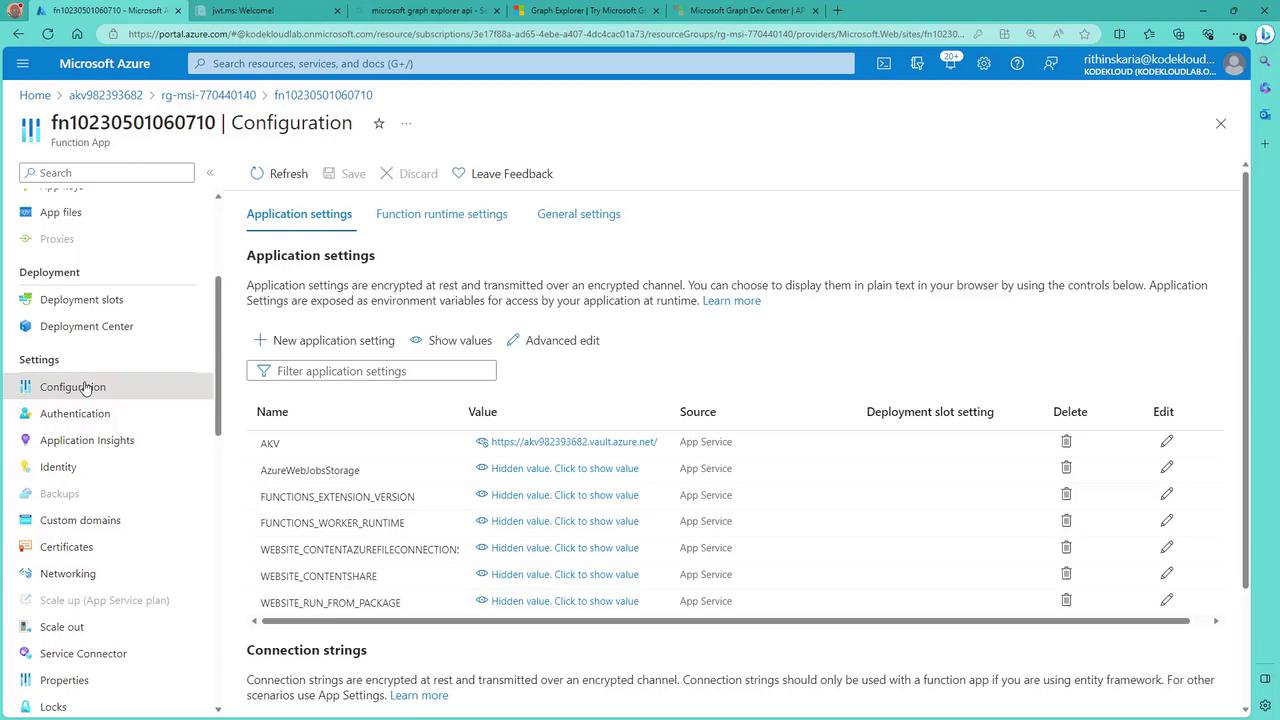The image size is (1280, 720).
Task: Delete the WEBSITE_CONTENTSHARE setting
Action: (1066, 573)
